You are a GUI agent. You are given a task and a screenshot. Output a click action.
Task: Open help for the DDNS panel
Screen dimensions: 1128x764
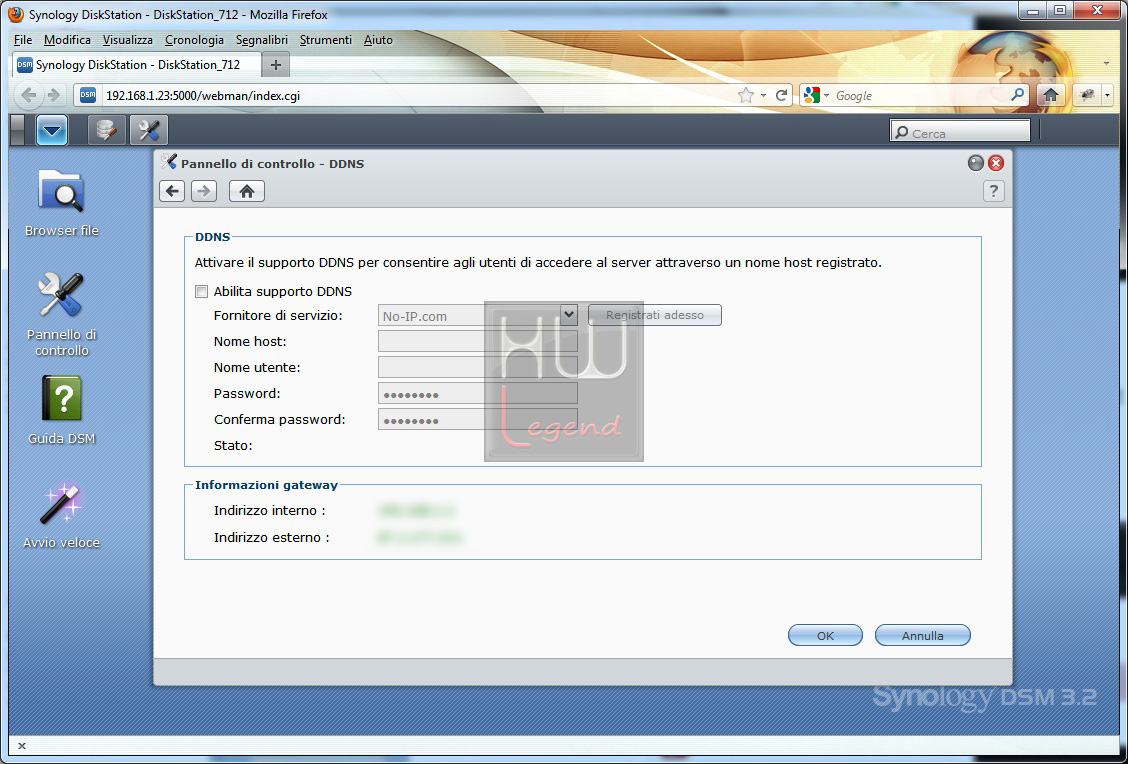(993, 191)
